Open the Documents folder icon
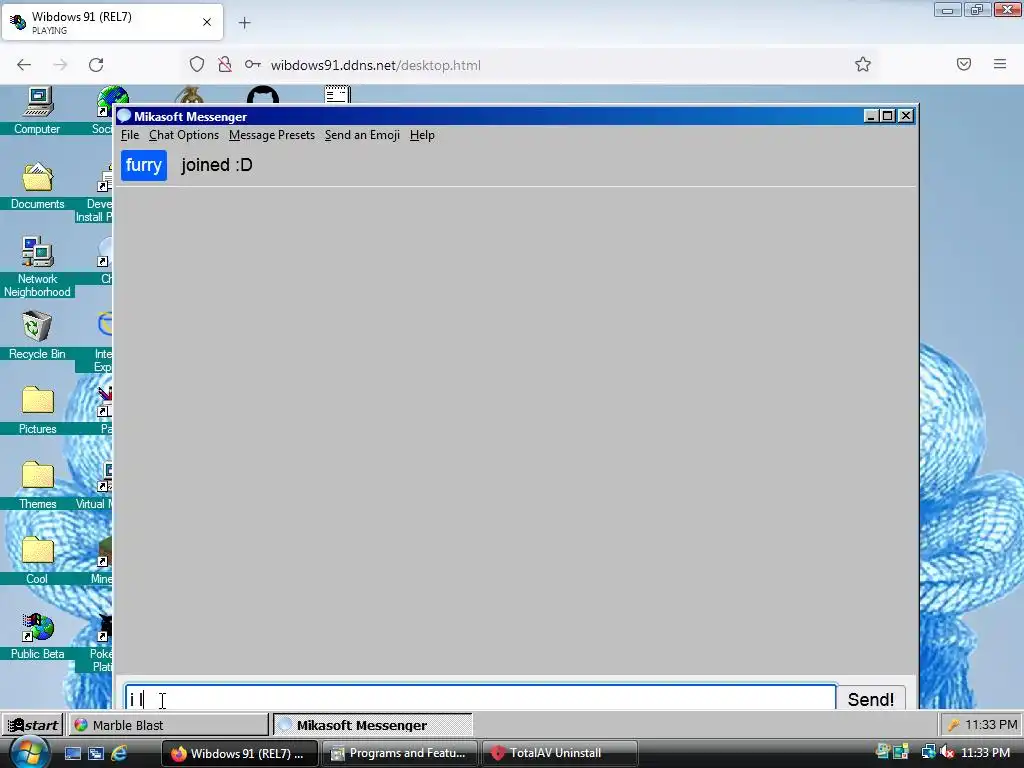 point(37,185)
